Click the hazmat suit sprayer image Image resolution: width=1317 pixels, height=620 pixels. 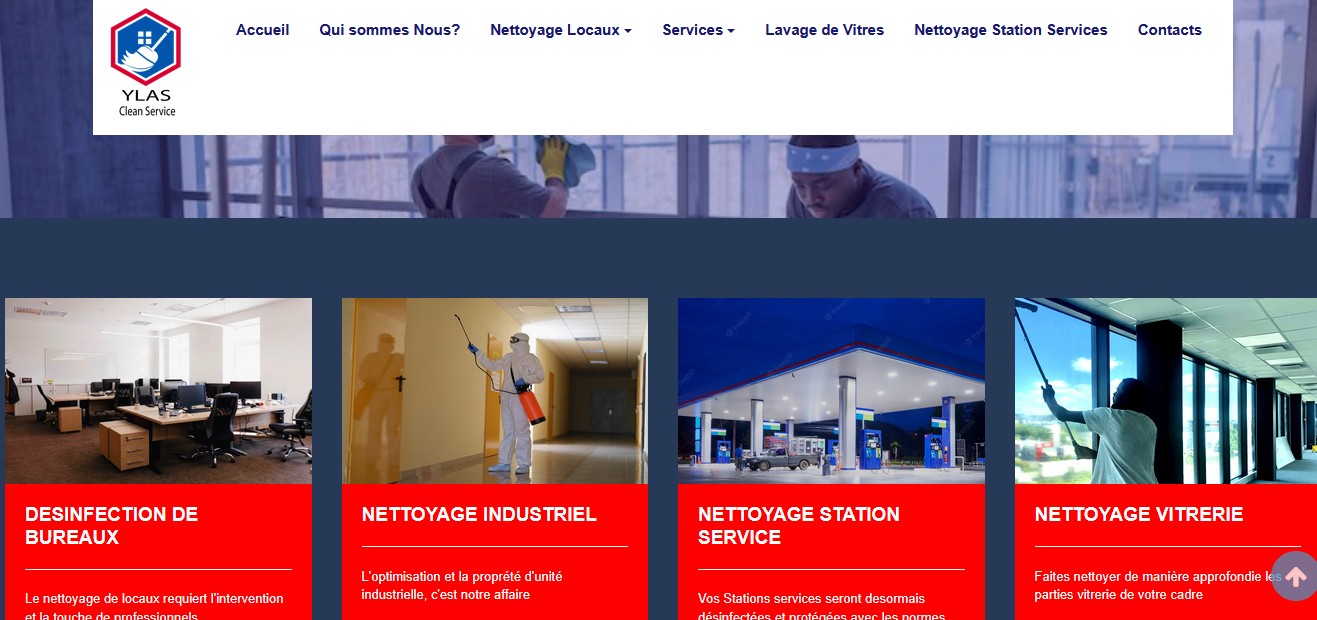[495, 391]
